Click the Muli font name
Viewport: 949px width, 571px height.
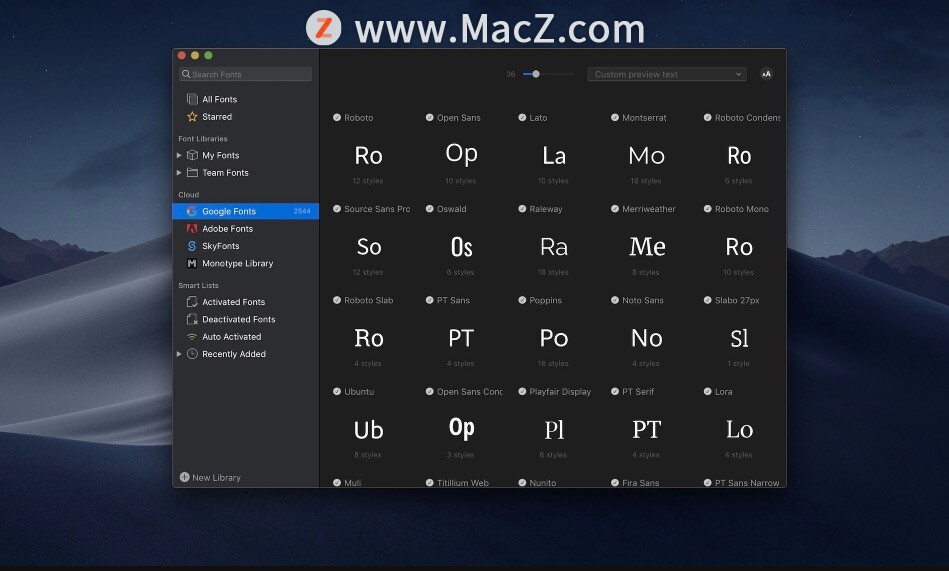coord(352,483)
